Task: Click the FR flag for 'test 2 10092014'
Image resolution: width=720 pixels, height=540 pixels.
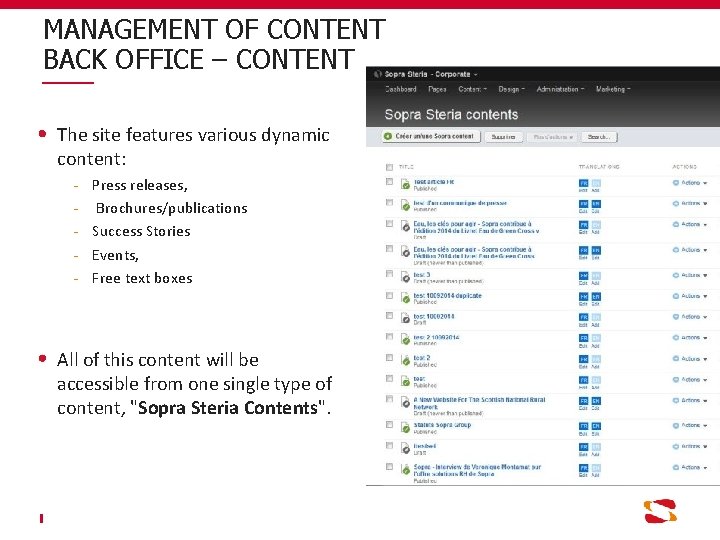Action: [583, 338]
